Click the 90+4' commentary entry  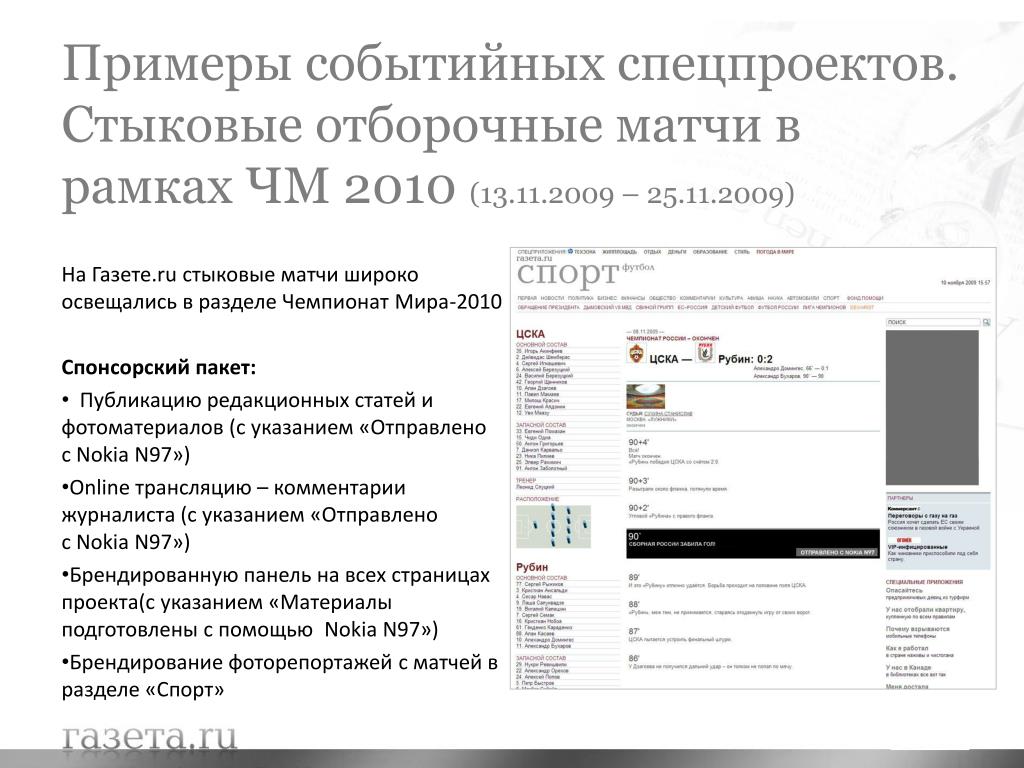coord(673,452)
